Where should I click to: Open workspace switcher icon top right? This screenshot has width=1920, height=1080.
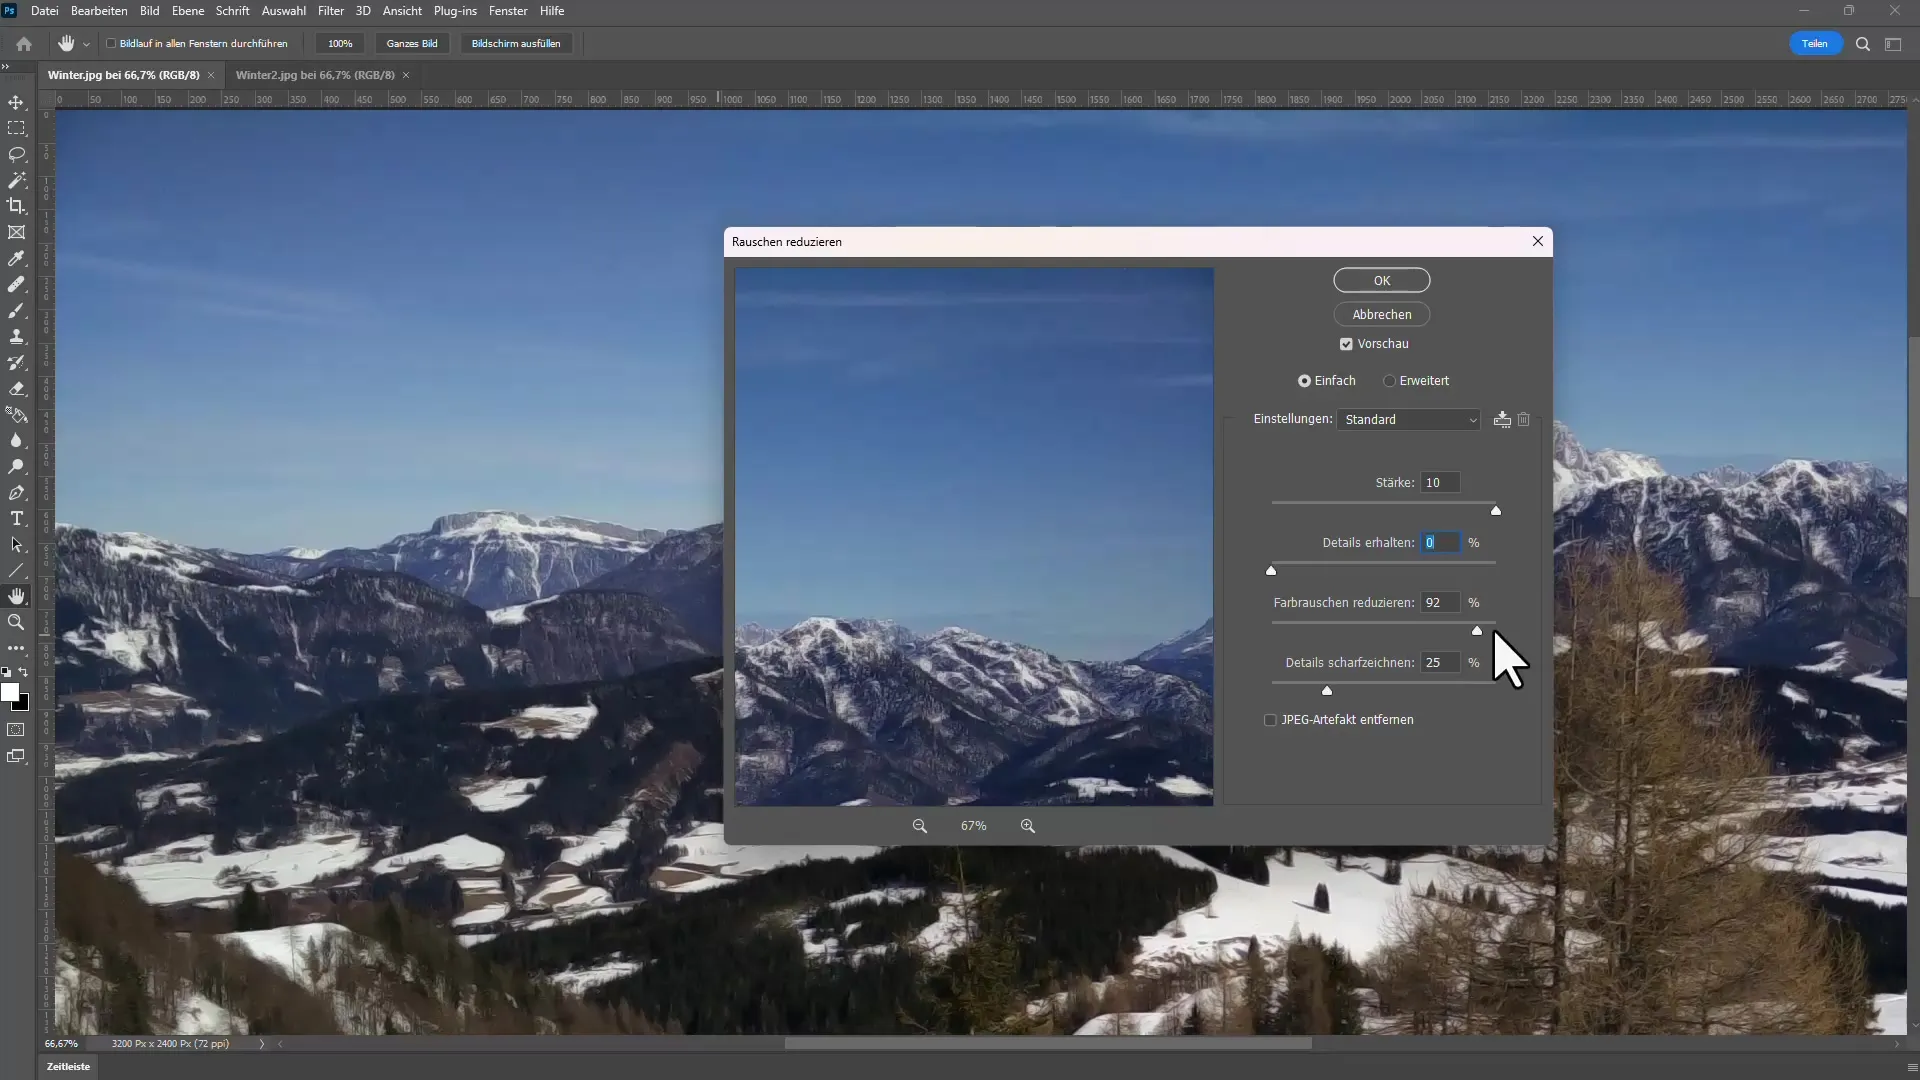(1893, 43)
